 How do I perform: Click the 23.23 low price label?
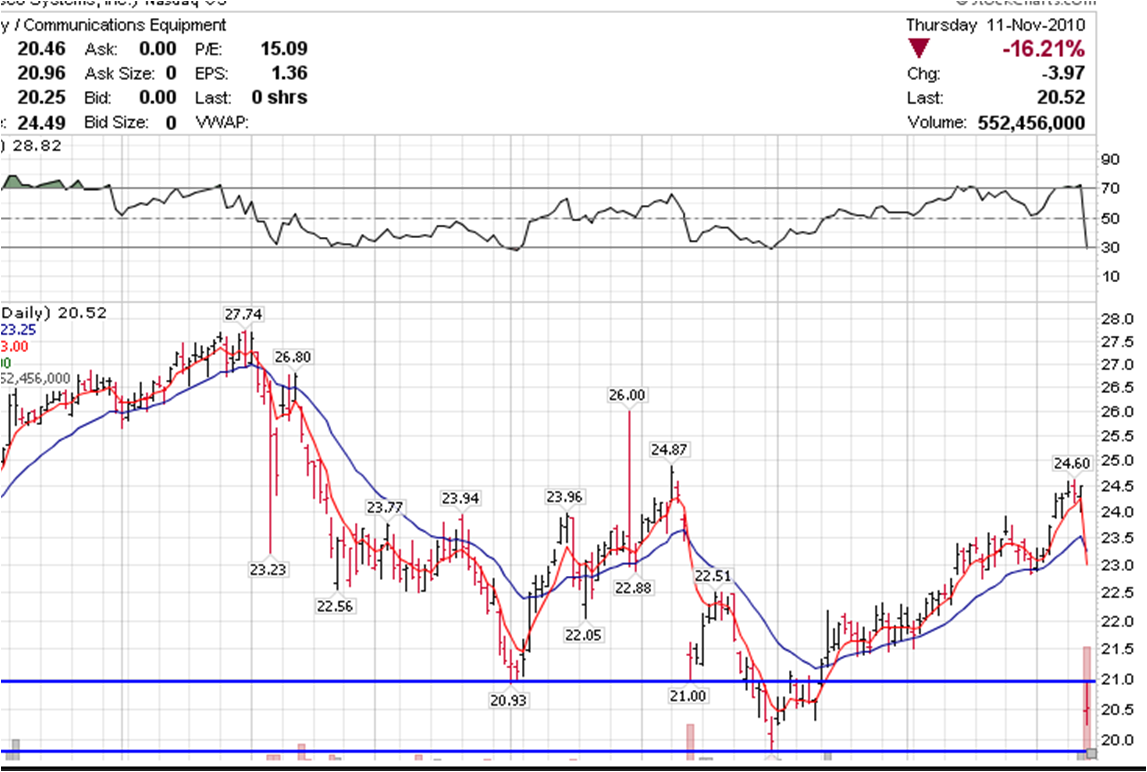point(268,569)
